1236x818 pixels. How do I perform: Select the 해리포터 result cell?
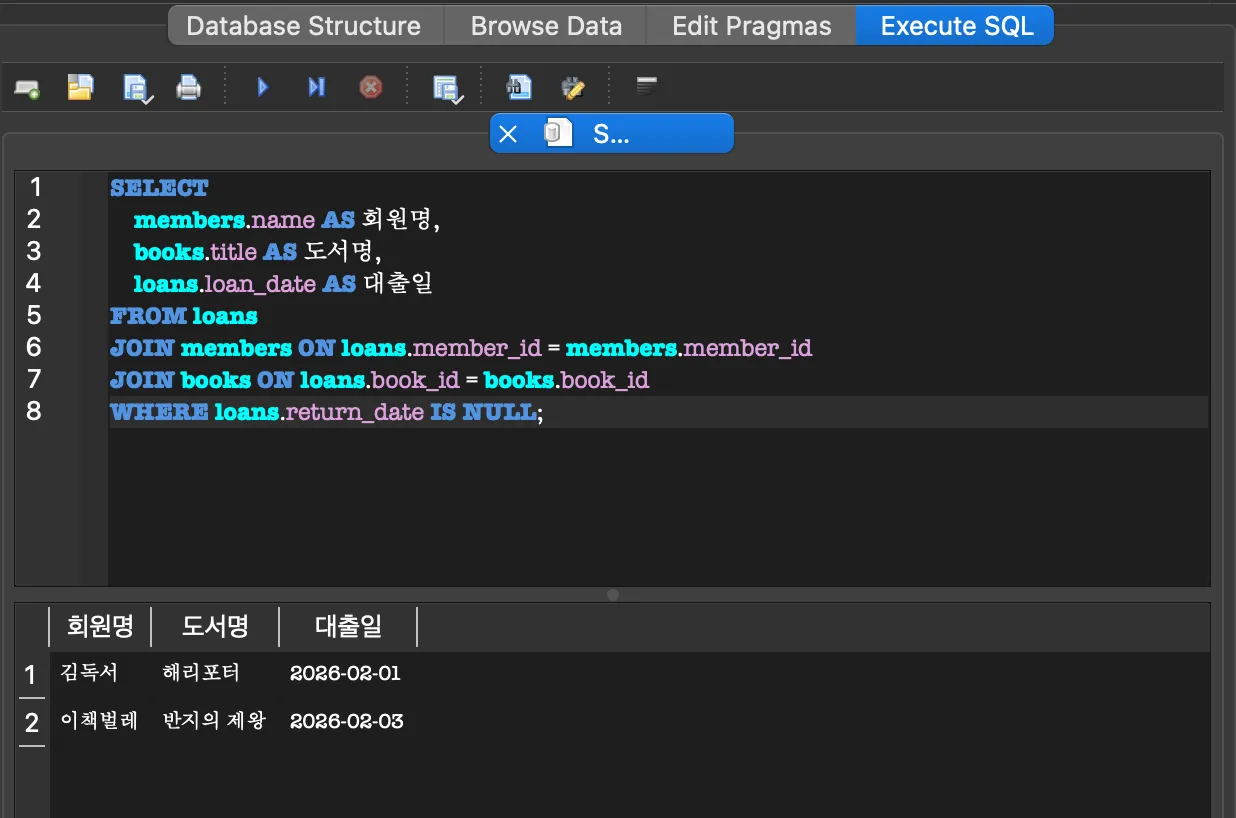point(201,673)
